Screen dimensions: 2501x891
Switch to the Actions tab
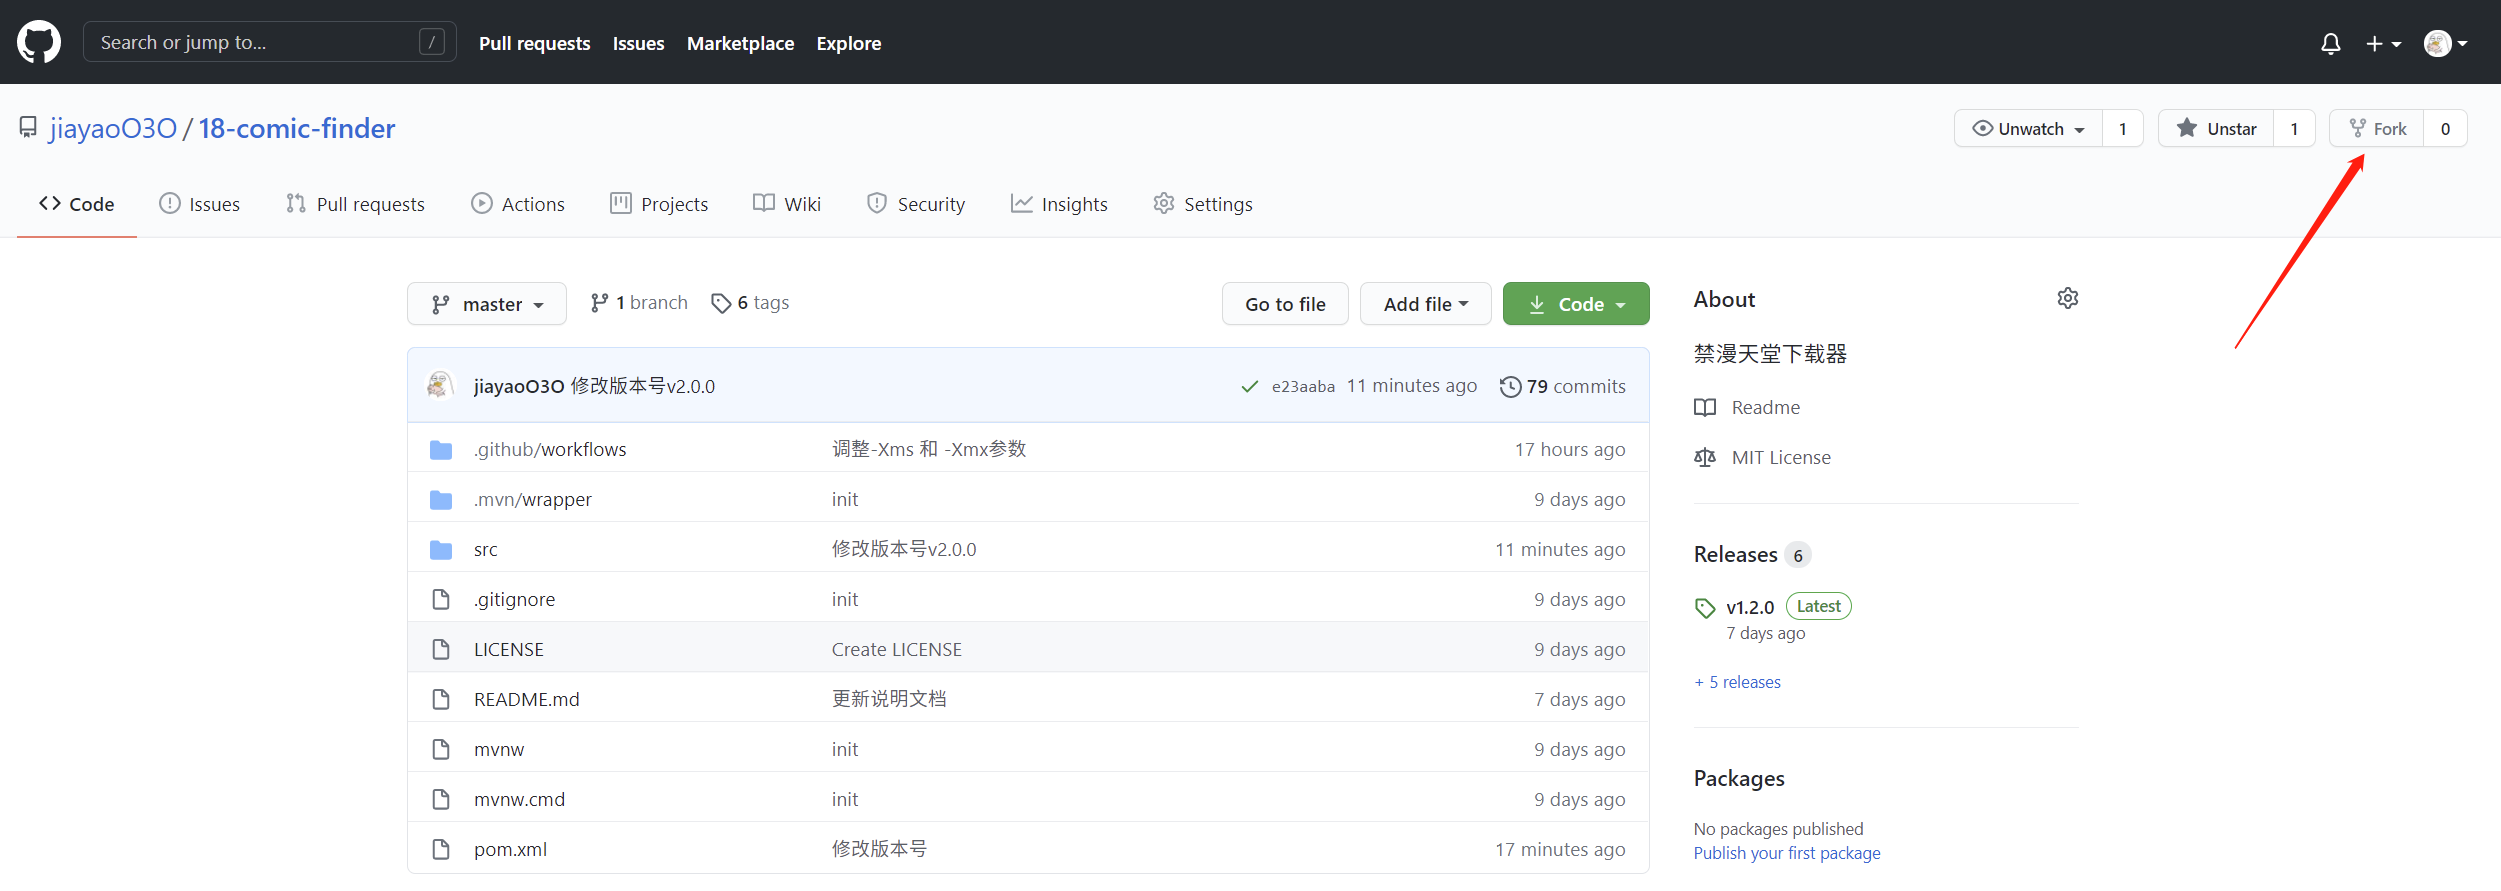click(x=518, y=204)
